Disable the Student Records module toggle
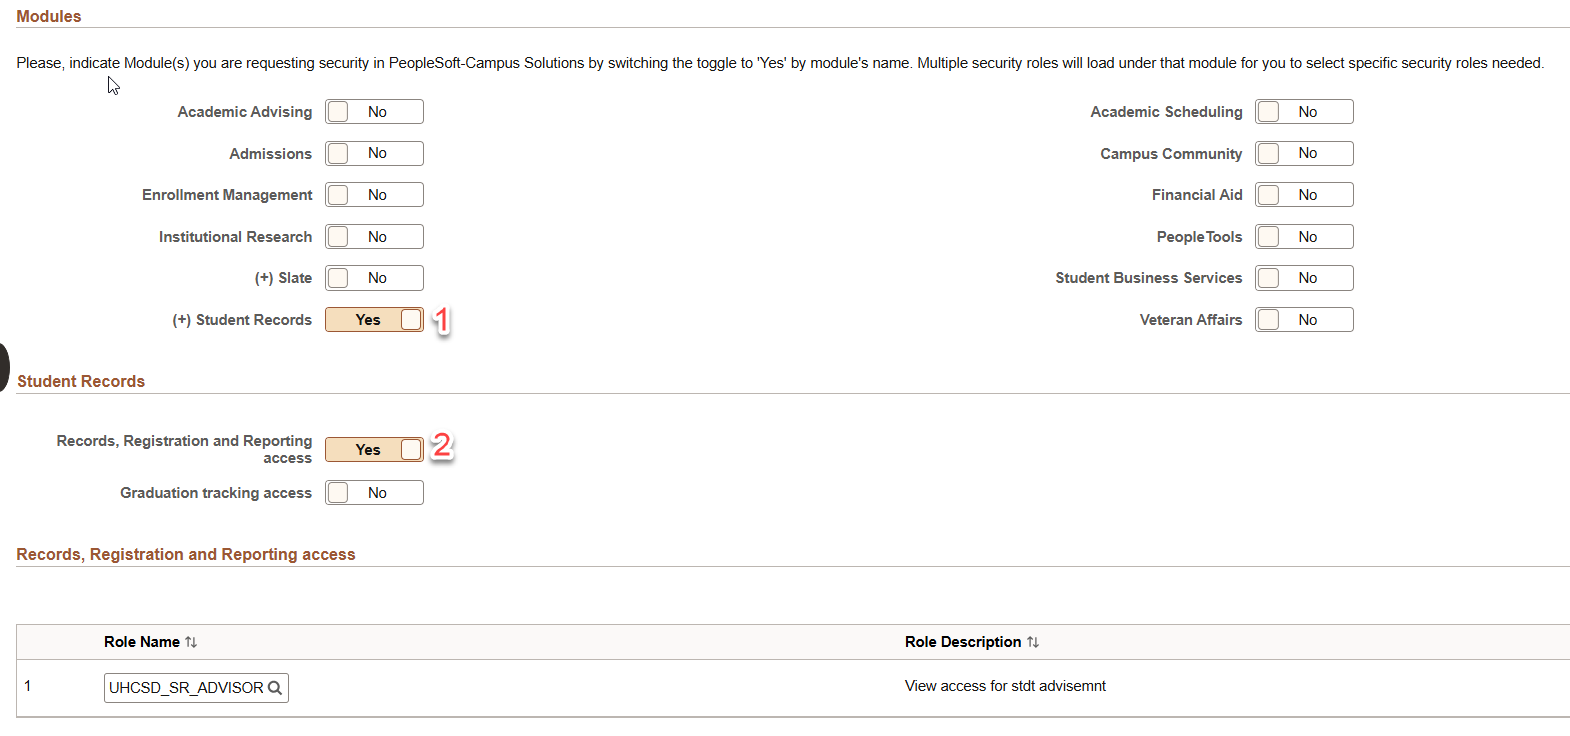Screen dimensions: 1570x736 pyautogui.click(x=374, y=320)
